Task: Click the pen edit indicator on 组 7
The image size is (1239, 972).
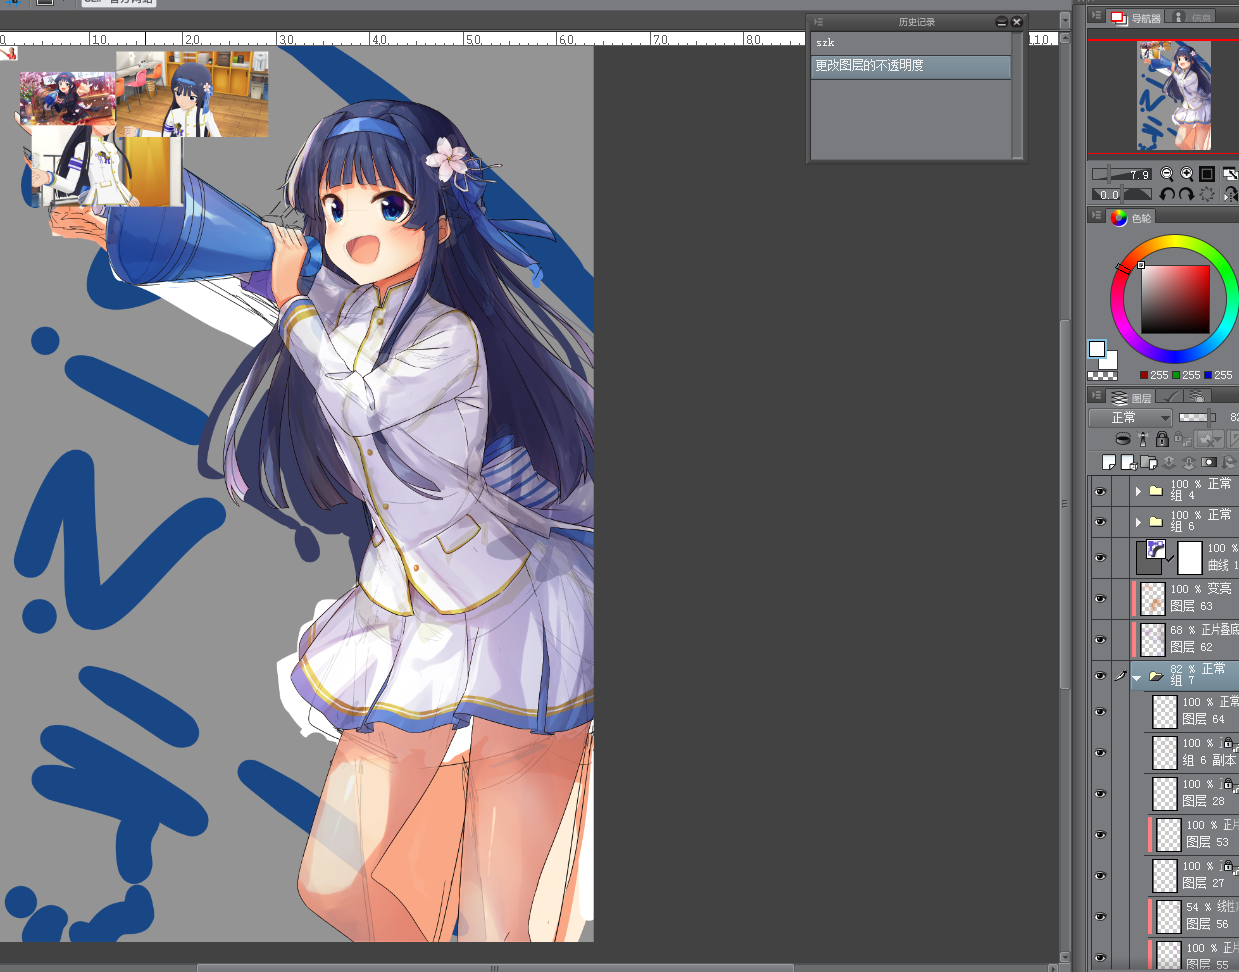Action: [x=1121, y=676]
